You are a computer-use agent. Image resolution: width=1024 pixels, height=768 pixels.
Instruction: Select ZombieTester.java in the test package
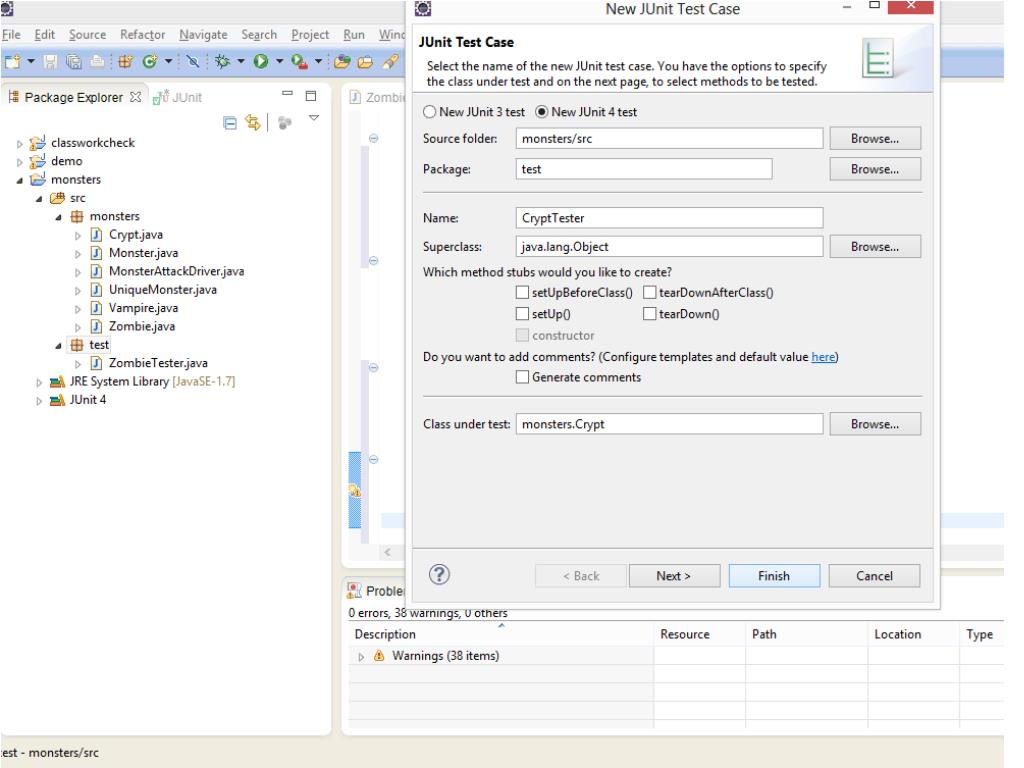(x=158, y=363)
